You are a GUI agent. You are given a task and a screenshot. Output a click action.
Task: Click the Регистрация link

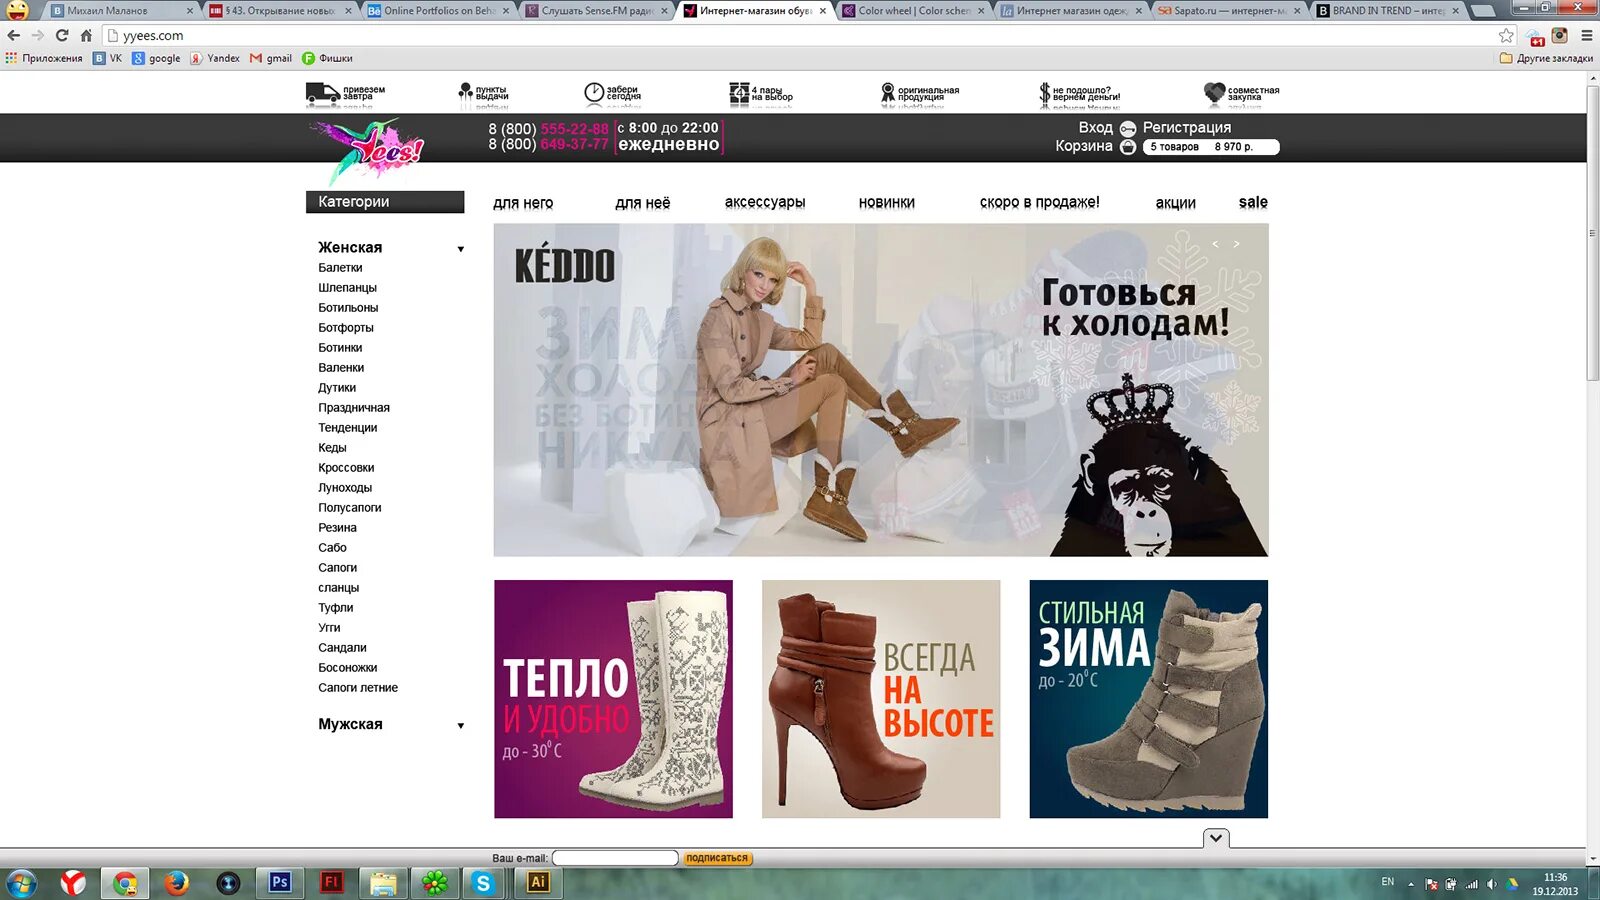pos(1187,128)
